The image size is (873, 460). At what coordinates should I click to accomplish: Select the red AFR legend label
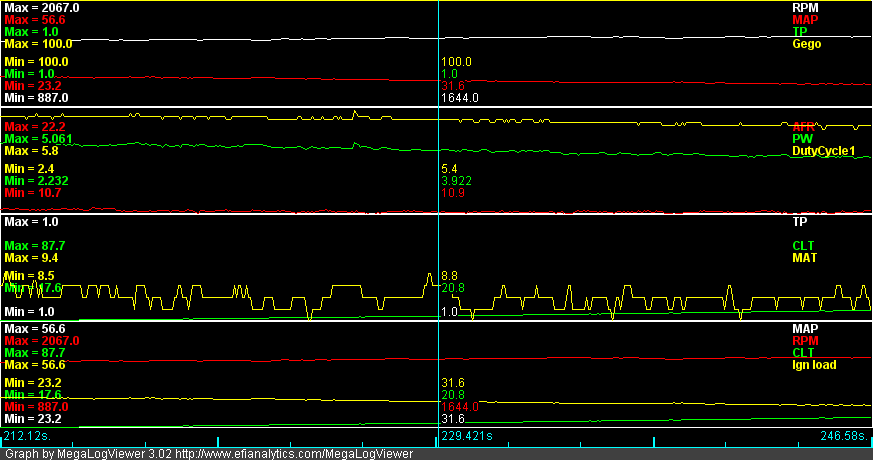(803, 127)
